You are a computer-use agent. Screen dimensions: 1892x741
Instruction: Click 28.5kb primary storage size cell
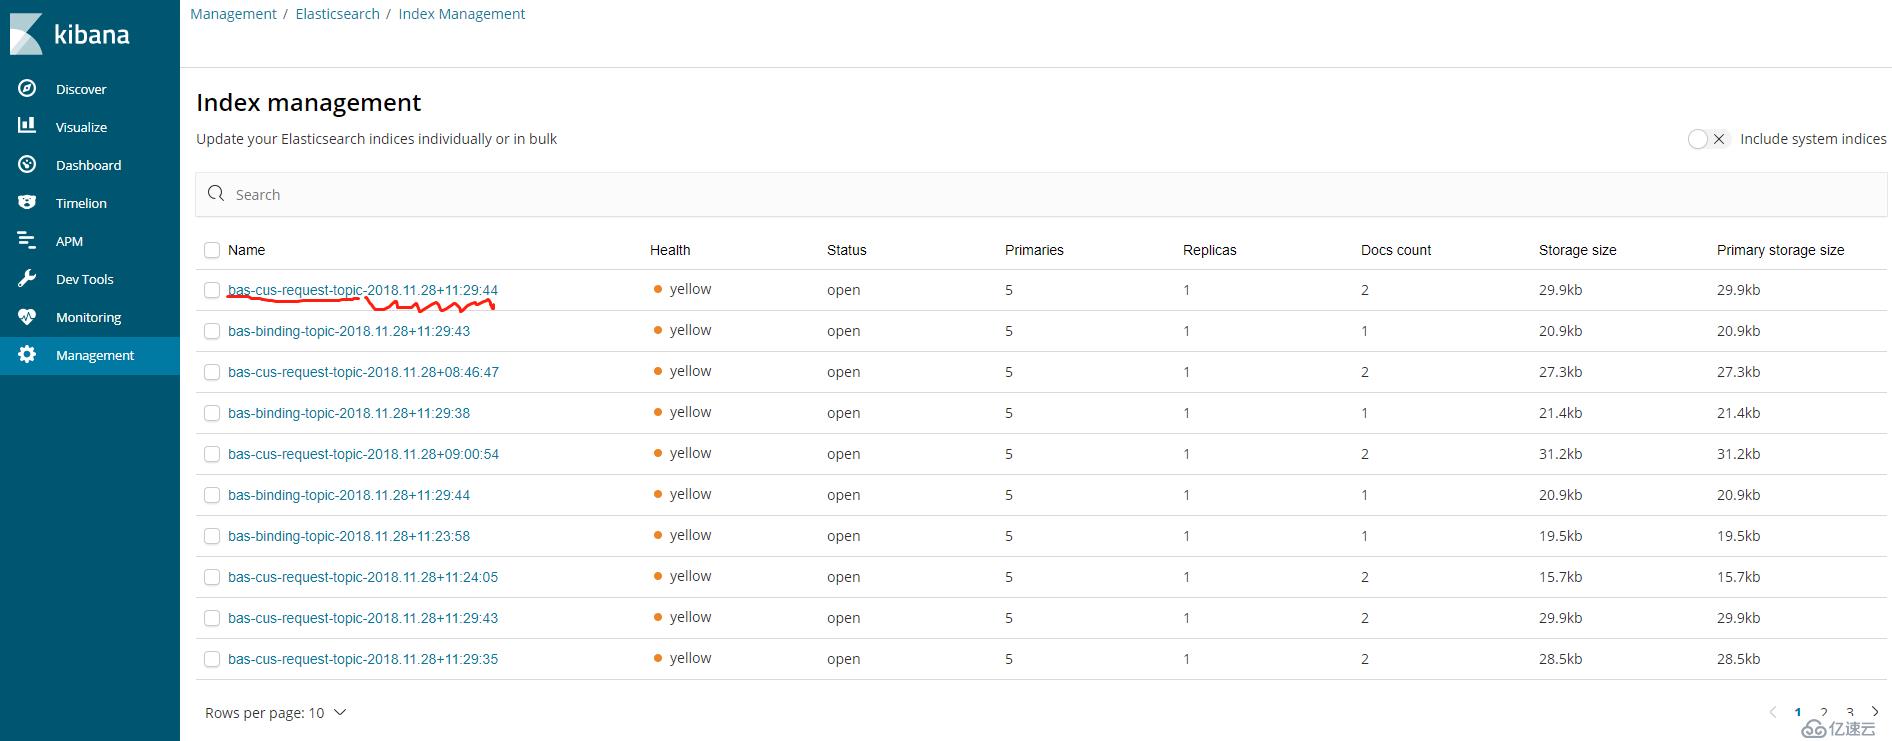click(x=1739, y=659)
